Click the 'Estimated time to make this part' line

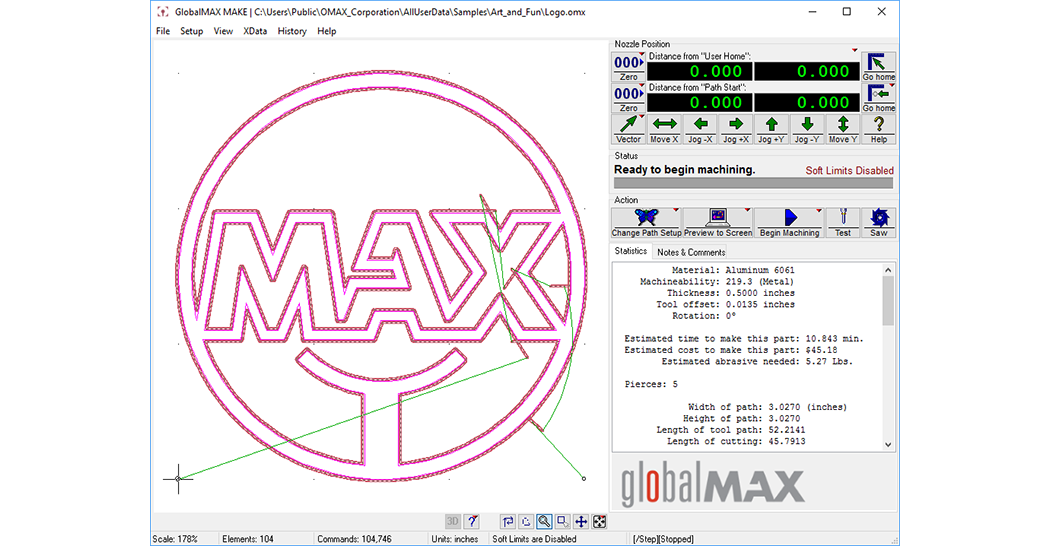[744, 338]
